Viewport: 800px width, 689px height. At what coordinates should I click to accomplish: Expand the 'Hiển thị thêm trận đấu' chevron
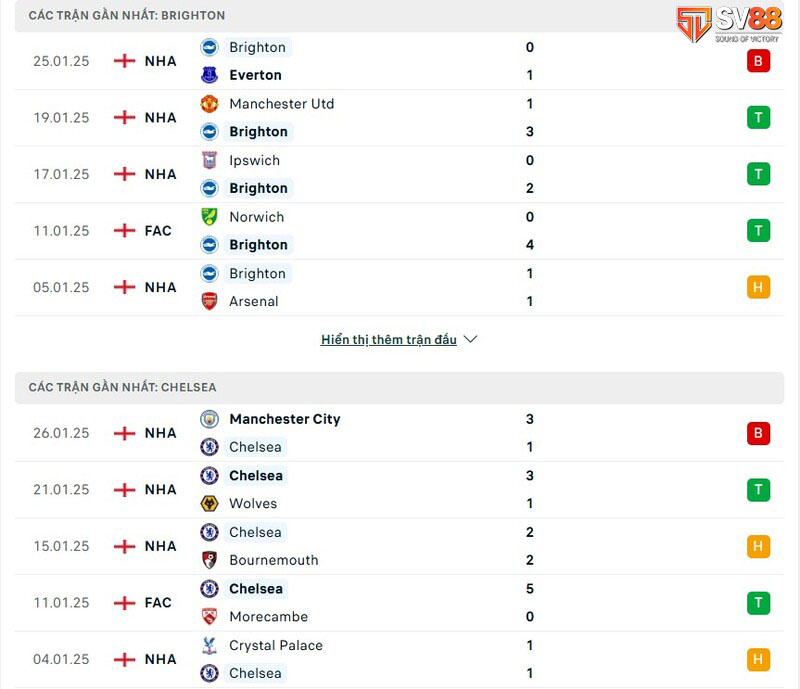[x=470, y=339]
